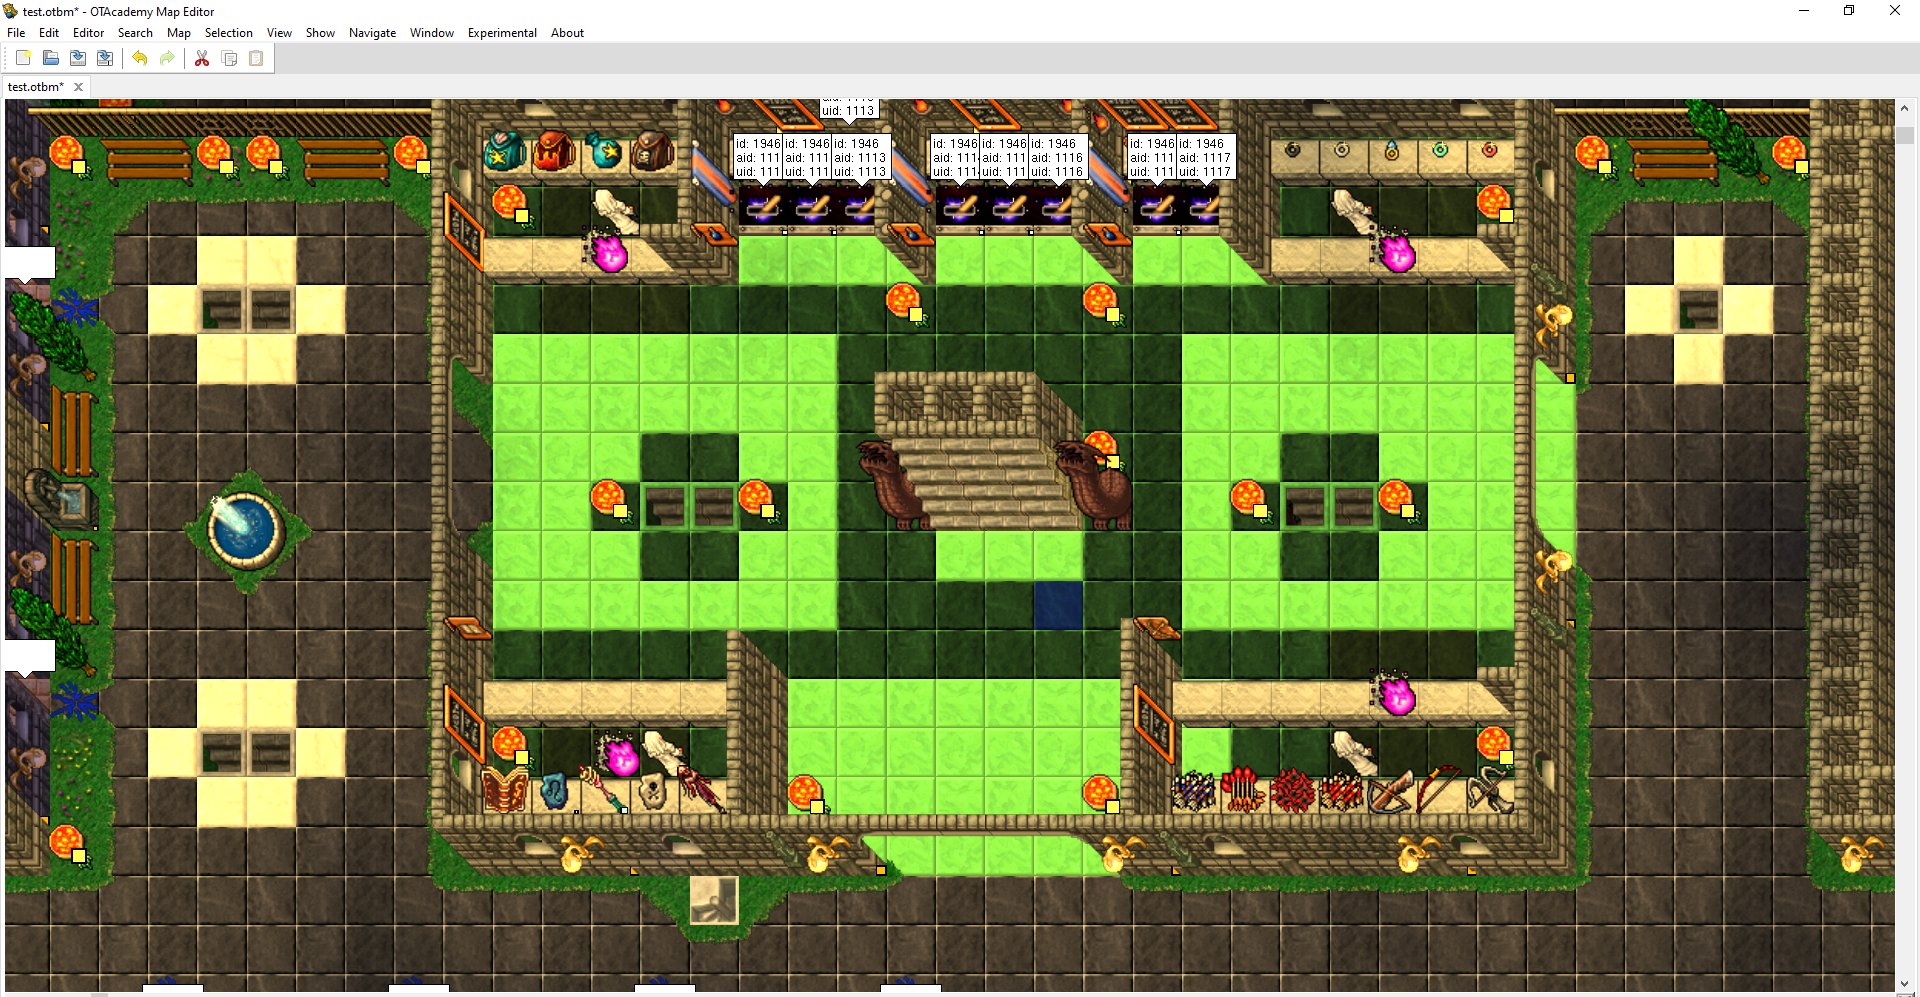Viewport: 1920px width, 997px height.
Task: Open the Window menu
Action: (432, 33)
